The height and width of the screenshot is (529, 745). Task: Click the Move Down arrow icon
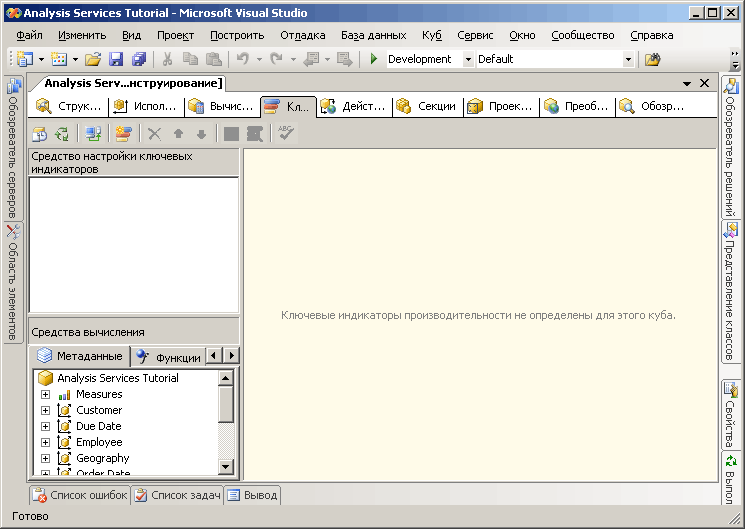(201, 134)
